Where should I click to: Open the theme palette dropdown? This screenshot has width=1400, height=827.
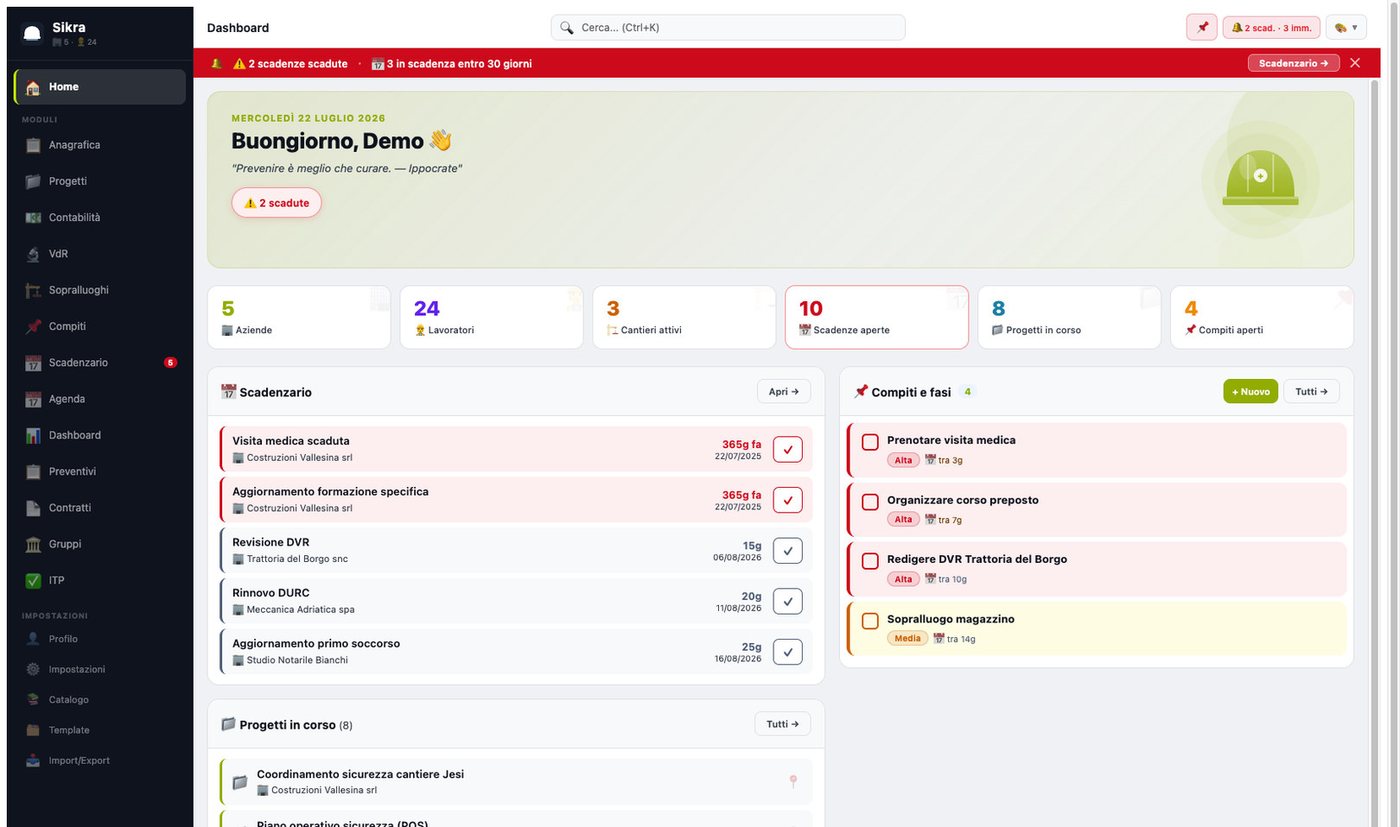(x=1346, y=27)
